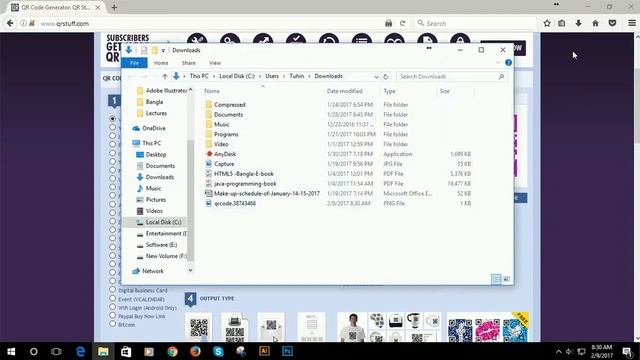Open the Compressed folder
This screenshot has height=360, width=640.
click(x=229, y=105)
